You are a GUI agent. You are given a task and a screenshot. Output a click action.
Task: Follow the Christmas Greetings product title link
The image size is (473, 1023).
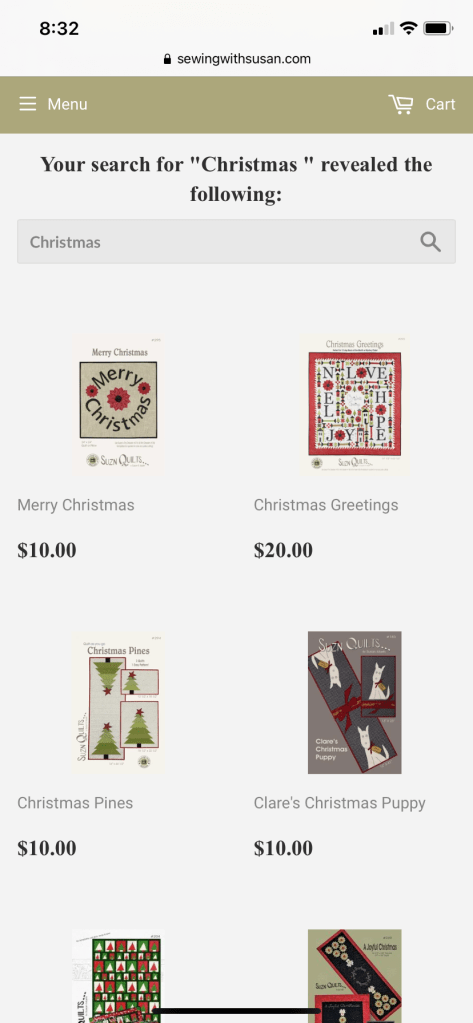coord(326,505)
